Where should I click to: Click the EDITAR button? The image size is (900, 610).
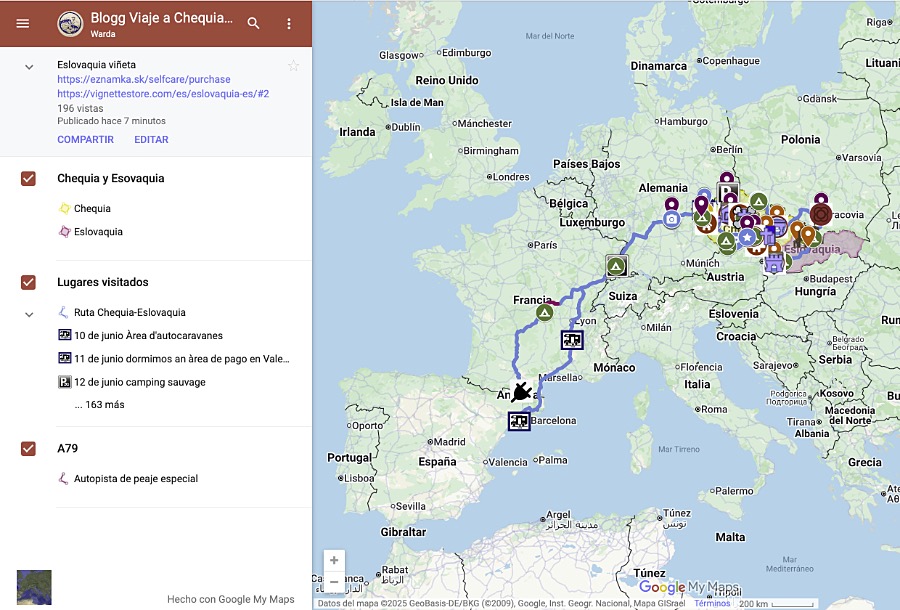pyautogui.click(x=152, y=139)
